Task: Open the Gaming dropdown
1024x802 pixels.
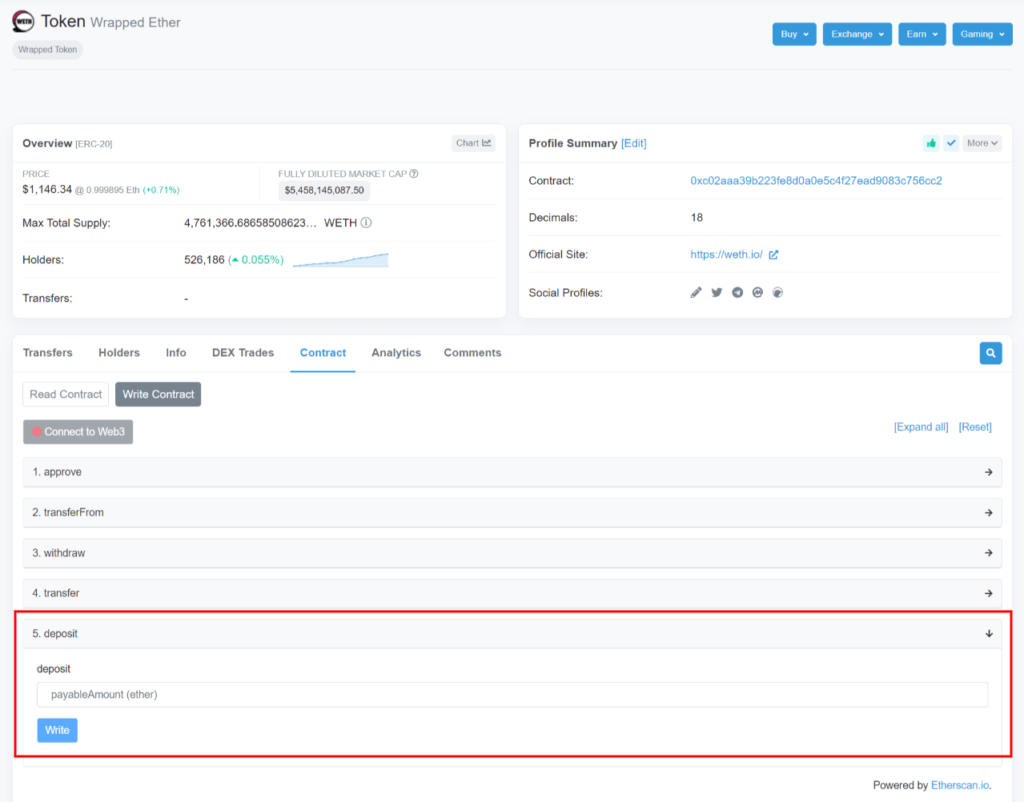Action: (x=982, y=34)
